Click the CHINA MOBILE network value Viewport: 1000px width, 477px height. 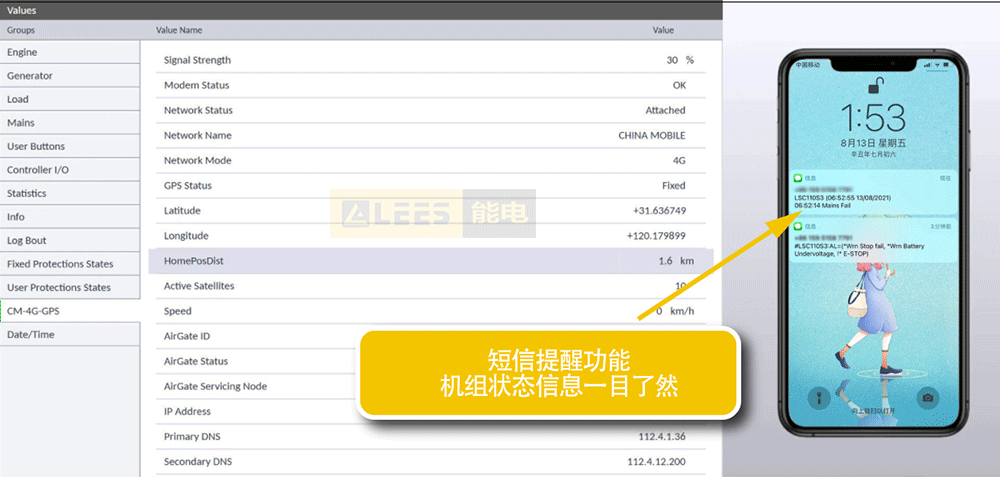point(652,135)
